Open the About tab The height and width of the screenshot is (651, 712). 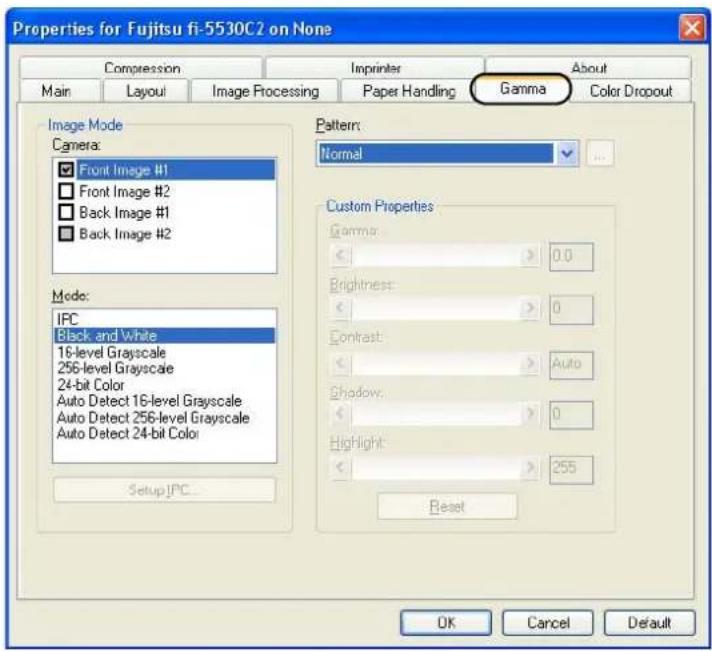point(588,68)
